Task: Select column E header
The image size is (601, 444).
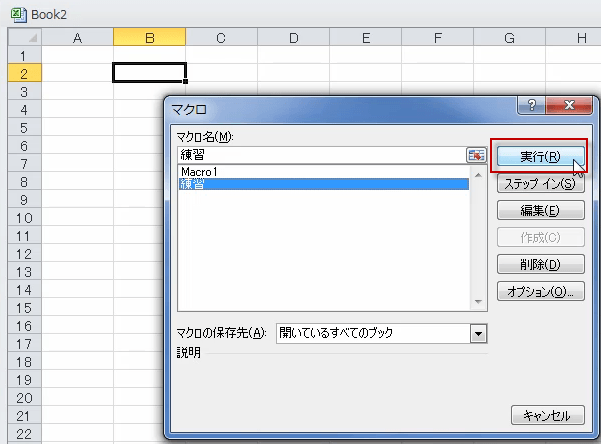Action: tap(365, 38)
